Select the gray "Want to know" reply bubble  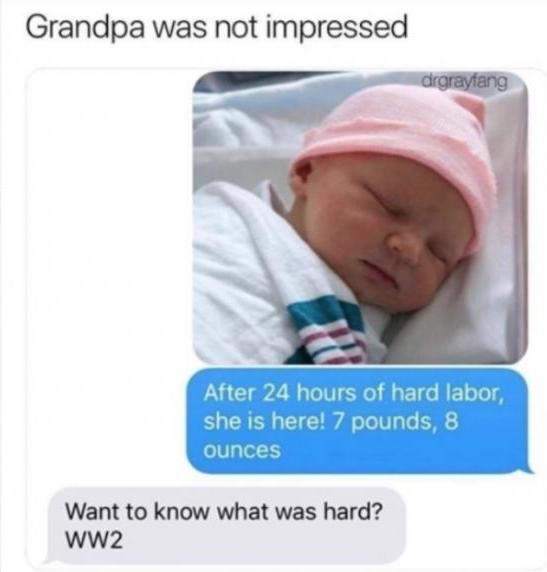[x=226, y=525]
